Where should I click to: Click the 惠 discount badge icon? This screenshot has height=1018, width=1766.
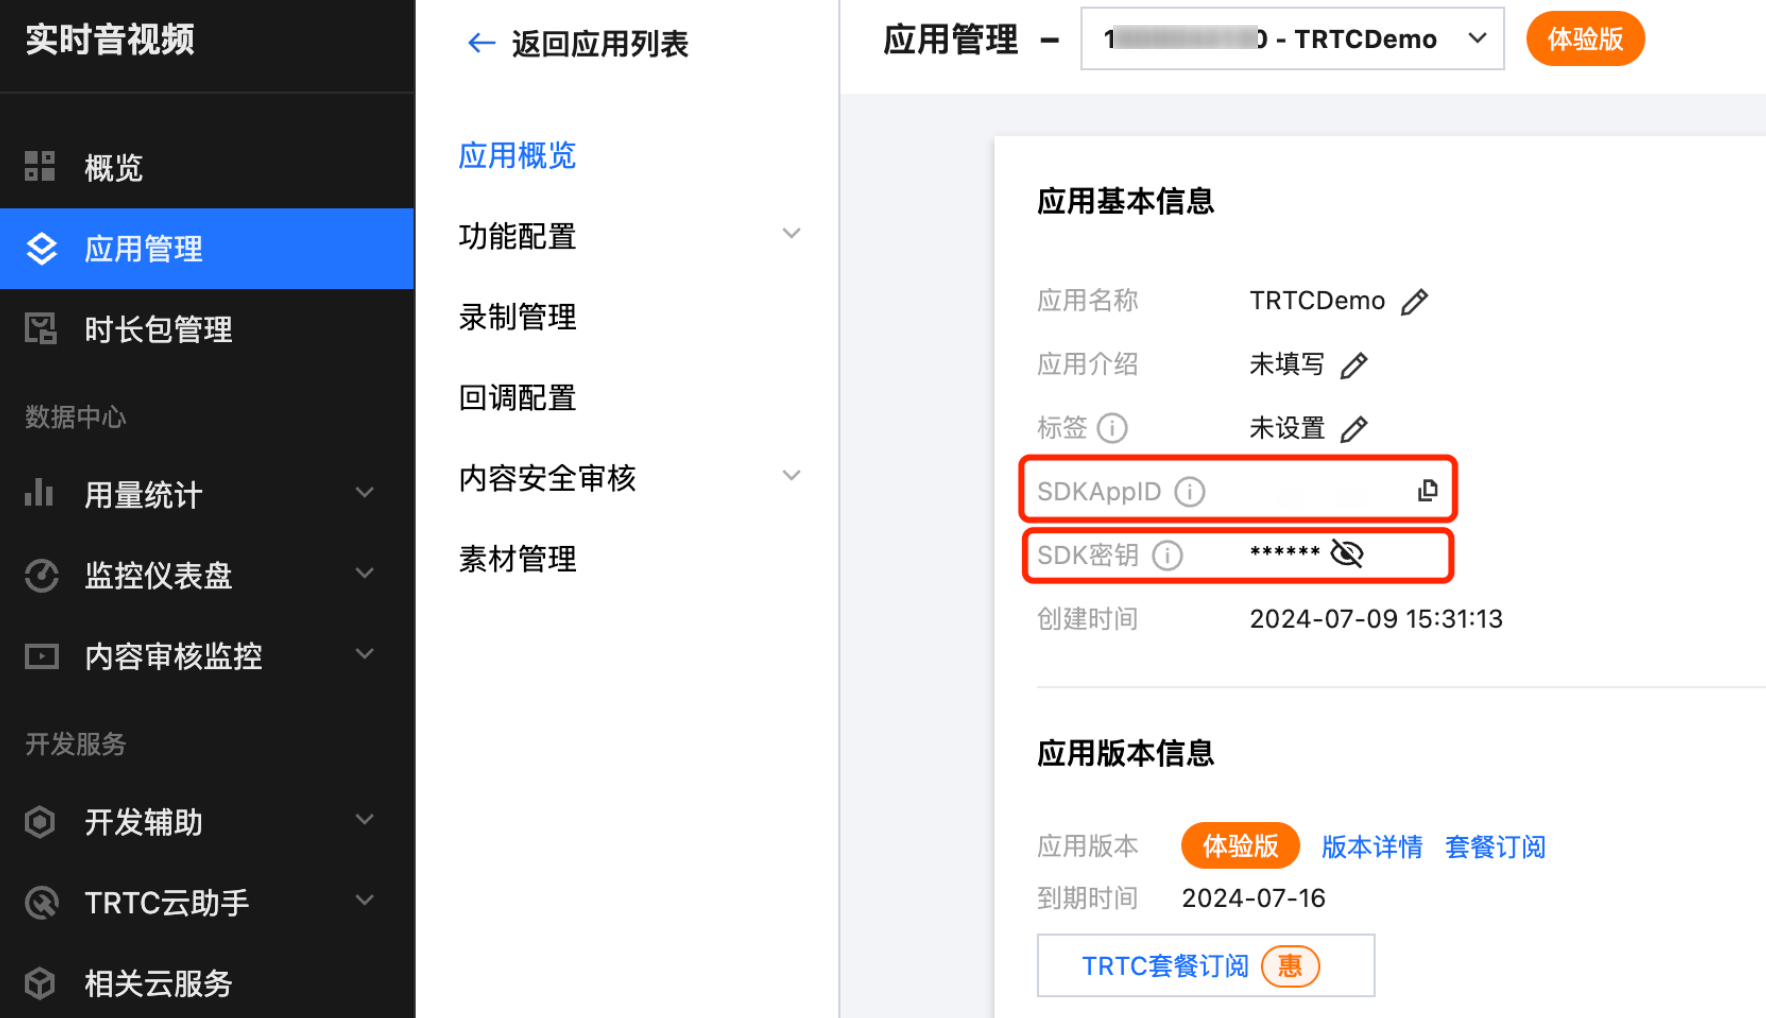[1290, 966]
